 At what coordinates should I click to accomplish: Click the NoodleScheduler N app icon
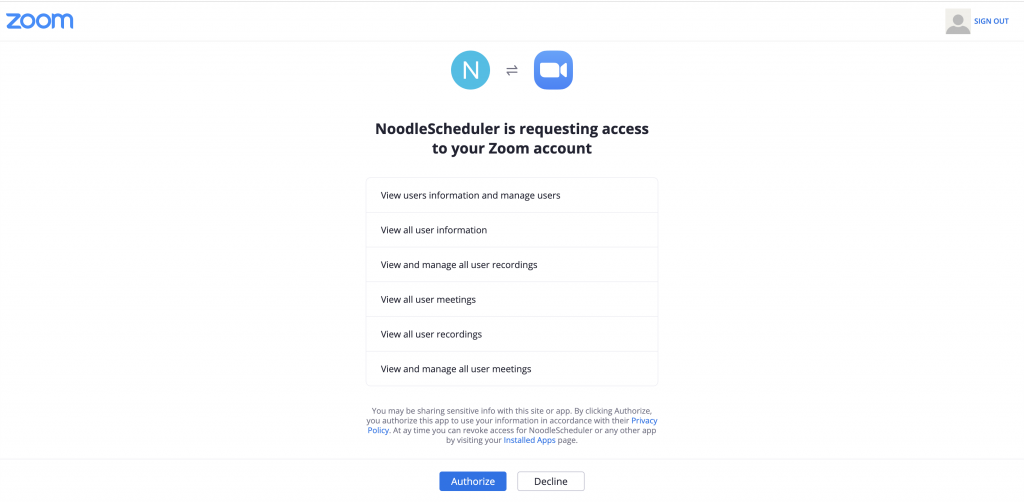(470, 70)
